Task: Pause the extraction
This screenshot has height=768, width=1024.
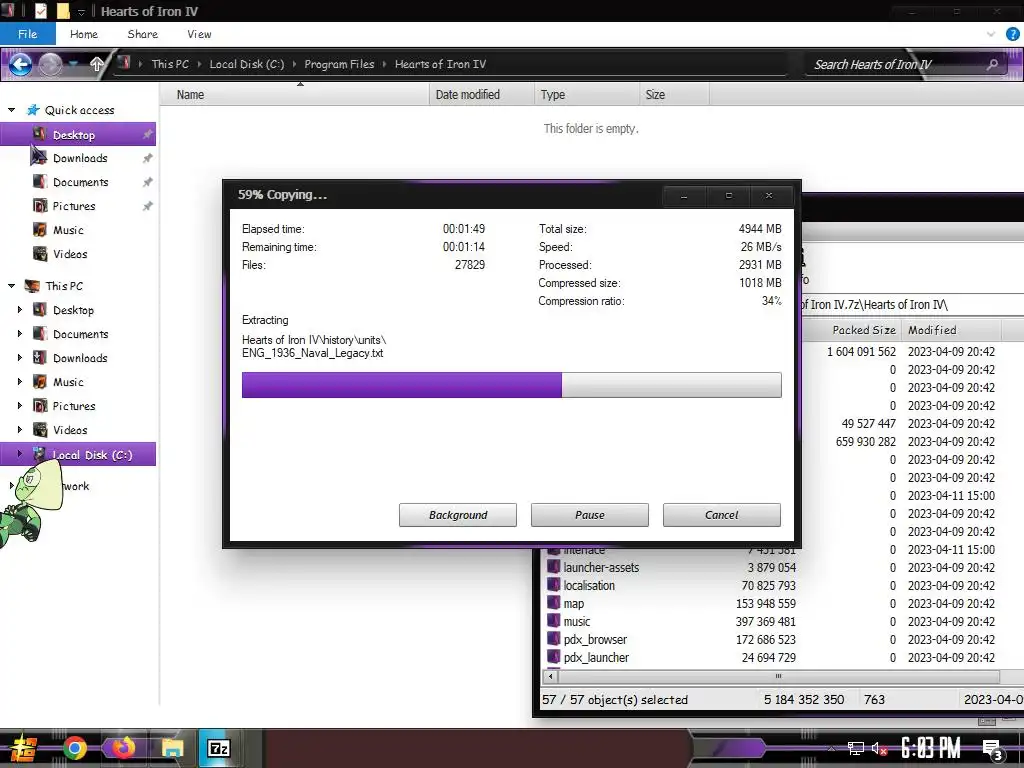Action: coord(590,515)
